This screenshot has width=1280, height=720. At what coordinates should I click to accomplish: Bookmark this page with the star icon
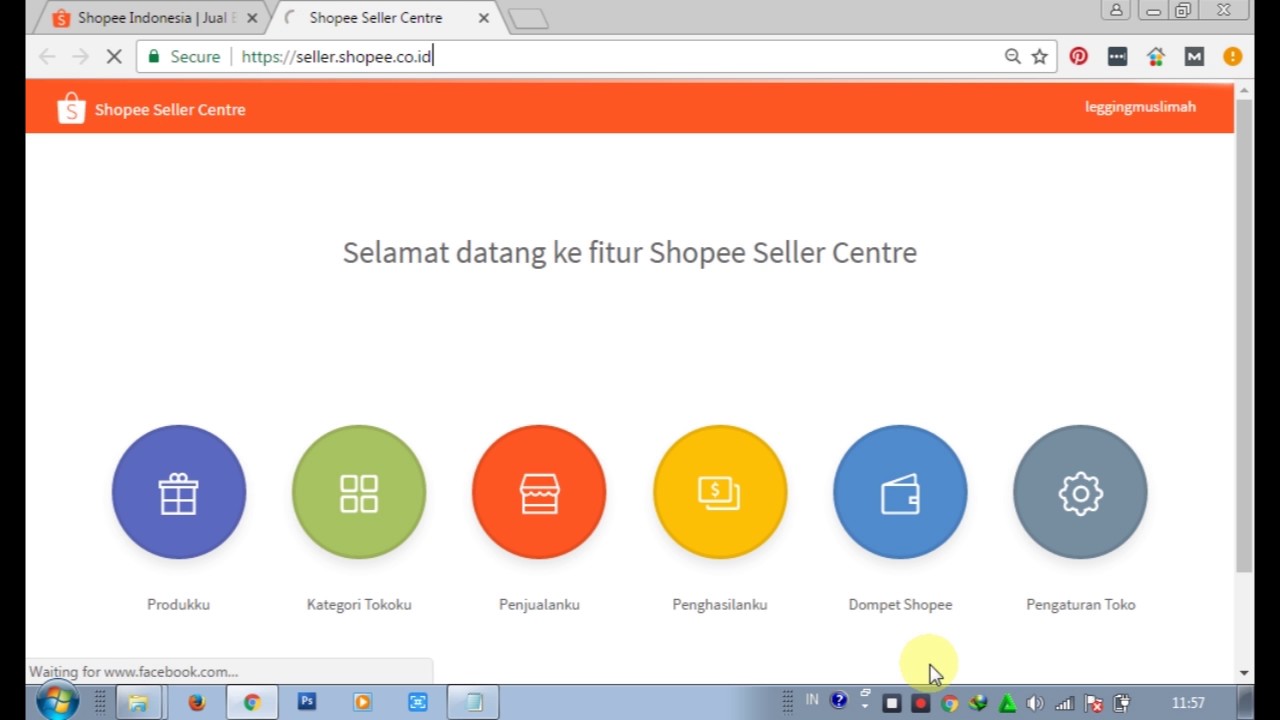pos(1040,57)
